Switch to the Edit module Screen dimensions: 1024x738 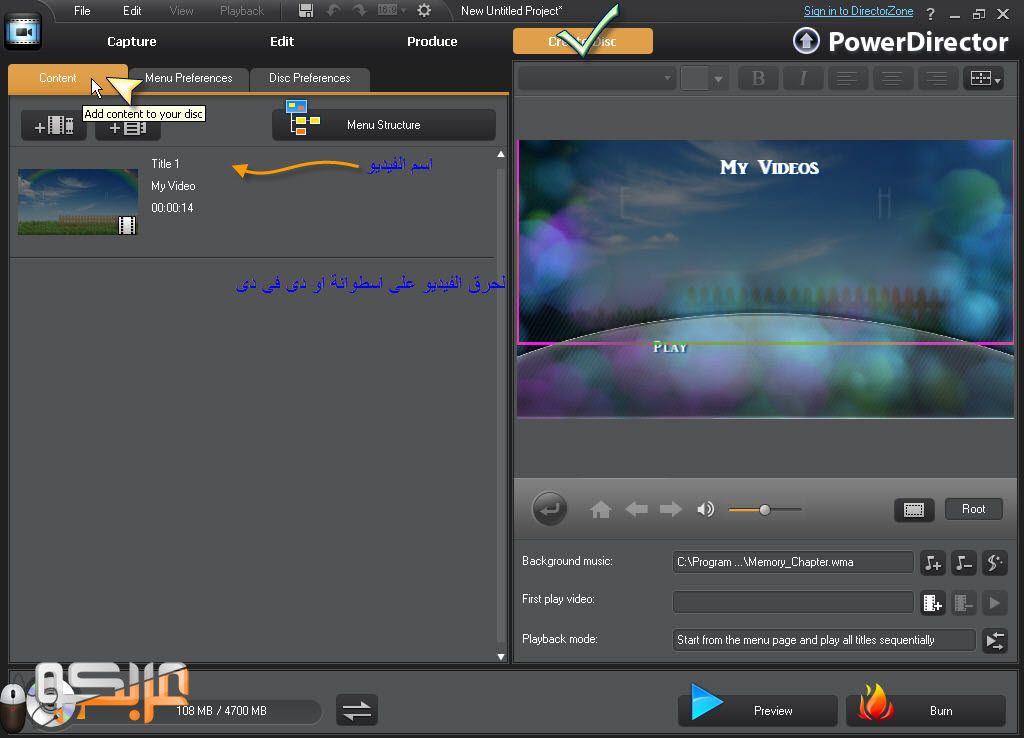tap(282, 41)
